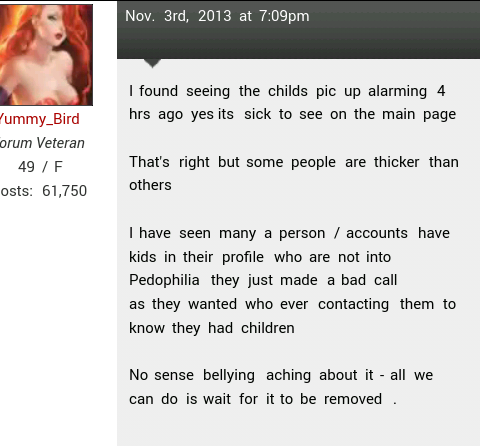This screenshot has height=446, width=480.
Task: Click the speech bubble pointer arrow
Action: [x=152, y=63]
